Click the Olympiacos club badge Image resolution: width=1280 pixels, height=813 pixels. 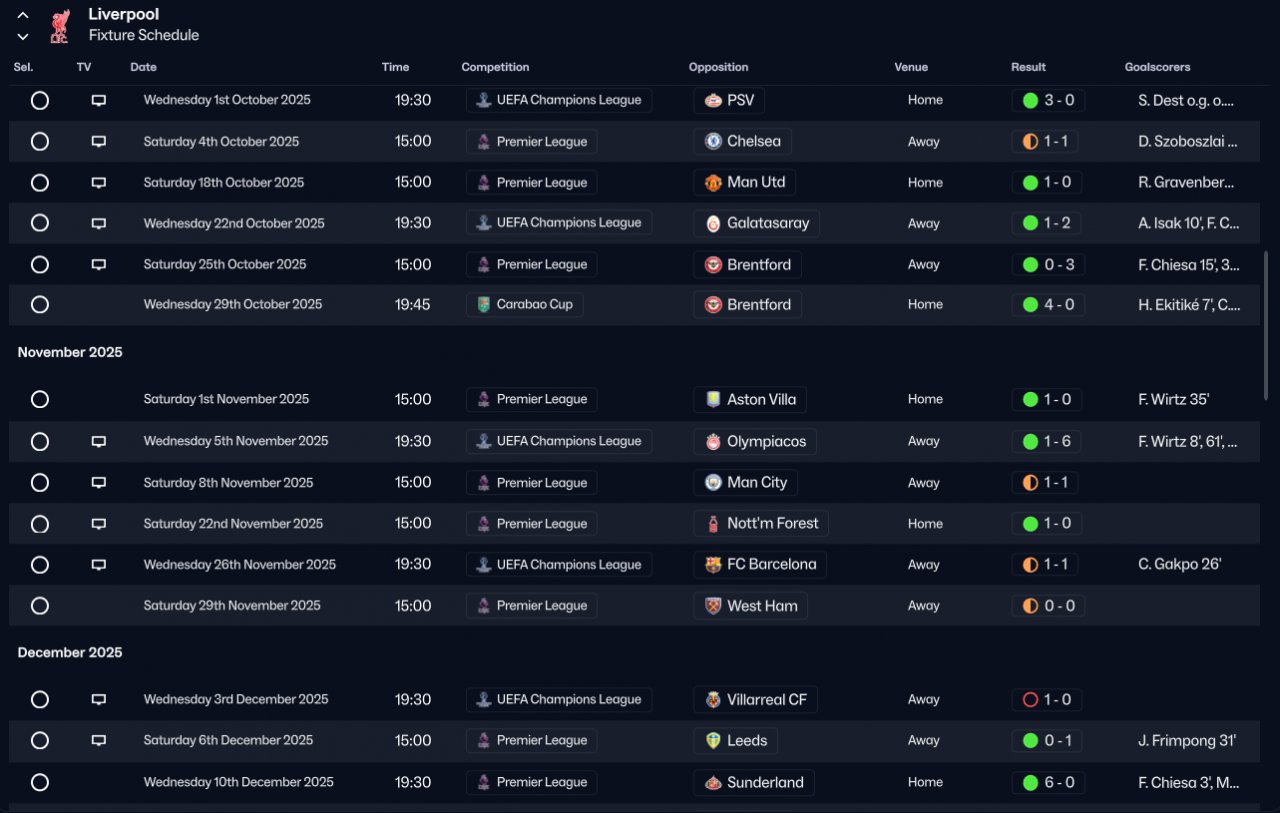point(713,441)
